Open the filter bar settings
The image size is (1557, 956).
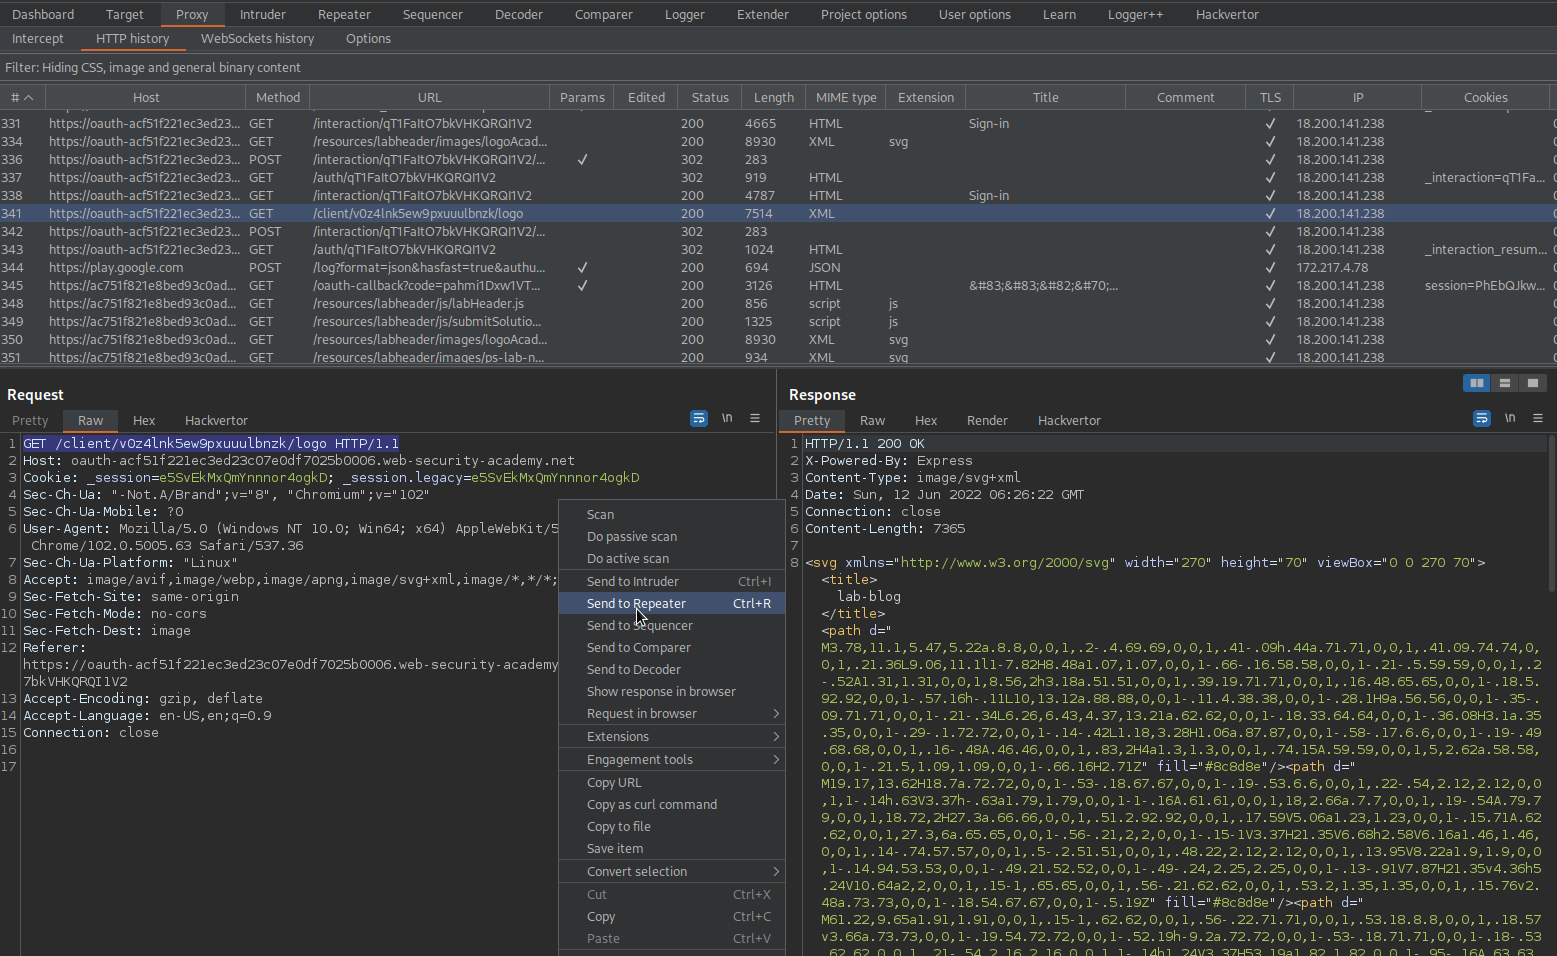pyautogui.click(x=778, y=68)
